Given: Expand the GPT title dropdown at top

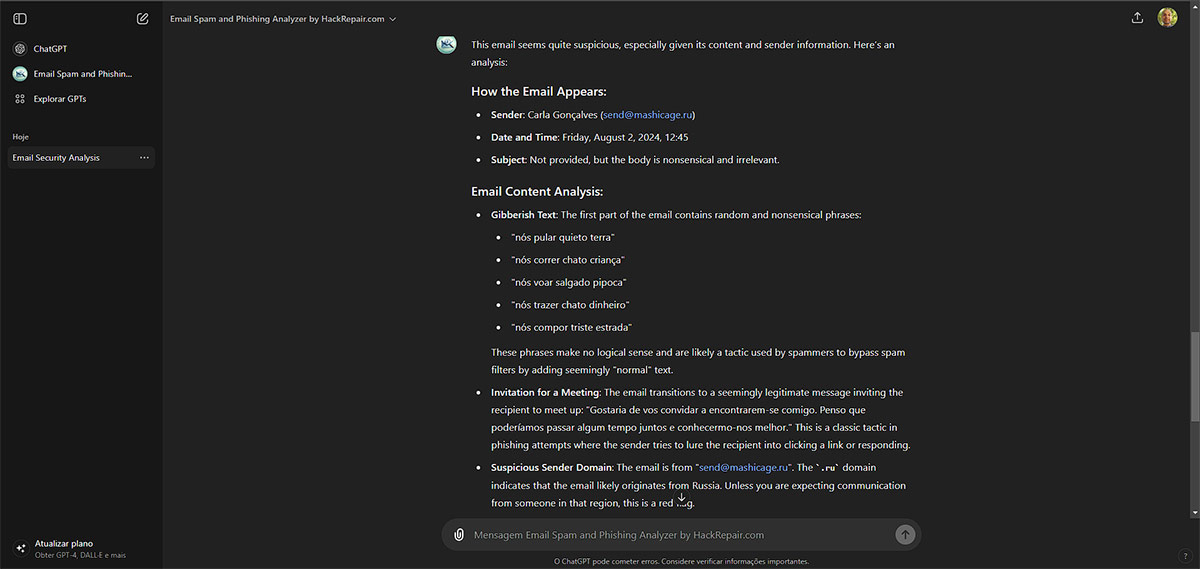Looking at the screenshot, I should 283,19.
